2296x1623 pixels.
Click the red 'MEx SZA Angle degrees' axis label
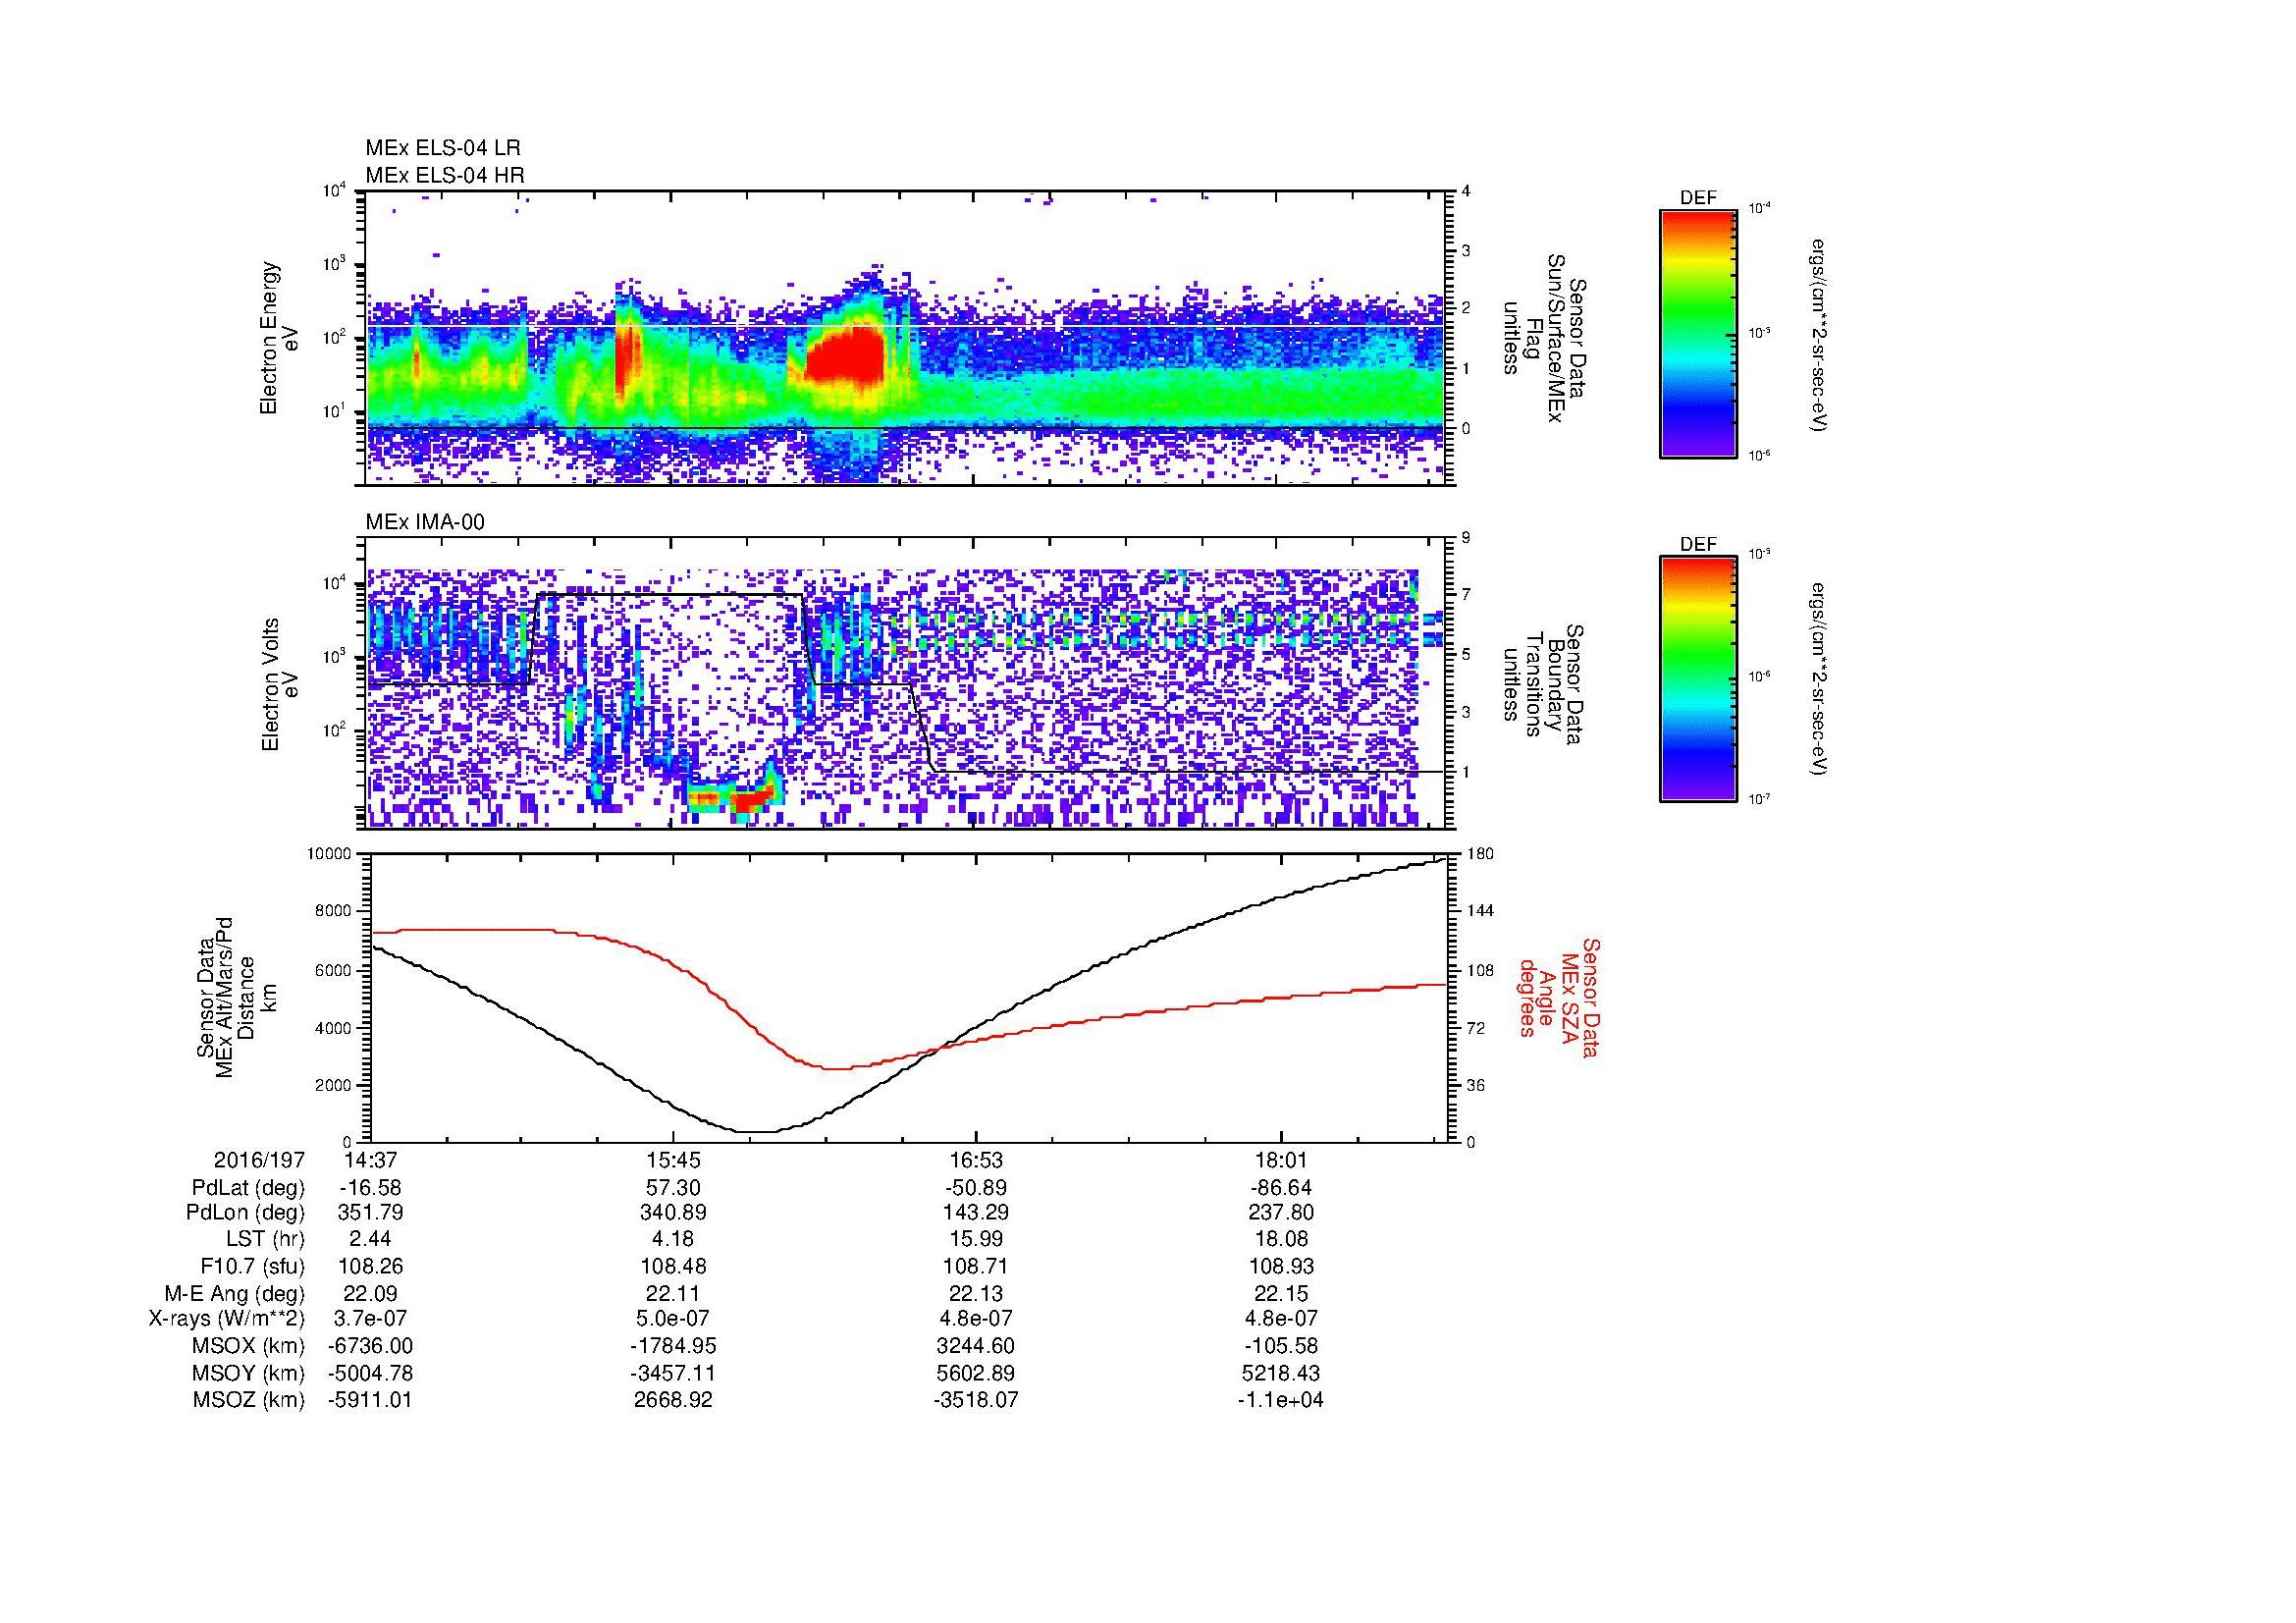[1559, 997]
